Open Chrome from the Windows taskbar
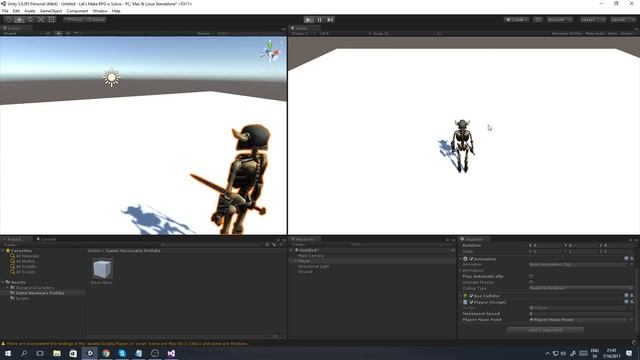 coord(106,353)
